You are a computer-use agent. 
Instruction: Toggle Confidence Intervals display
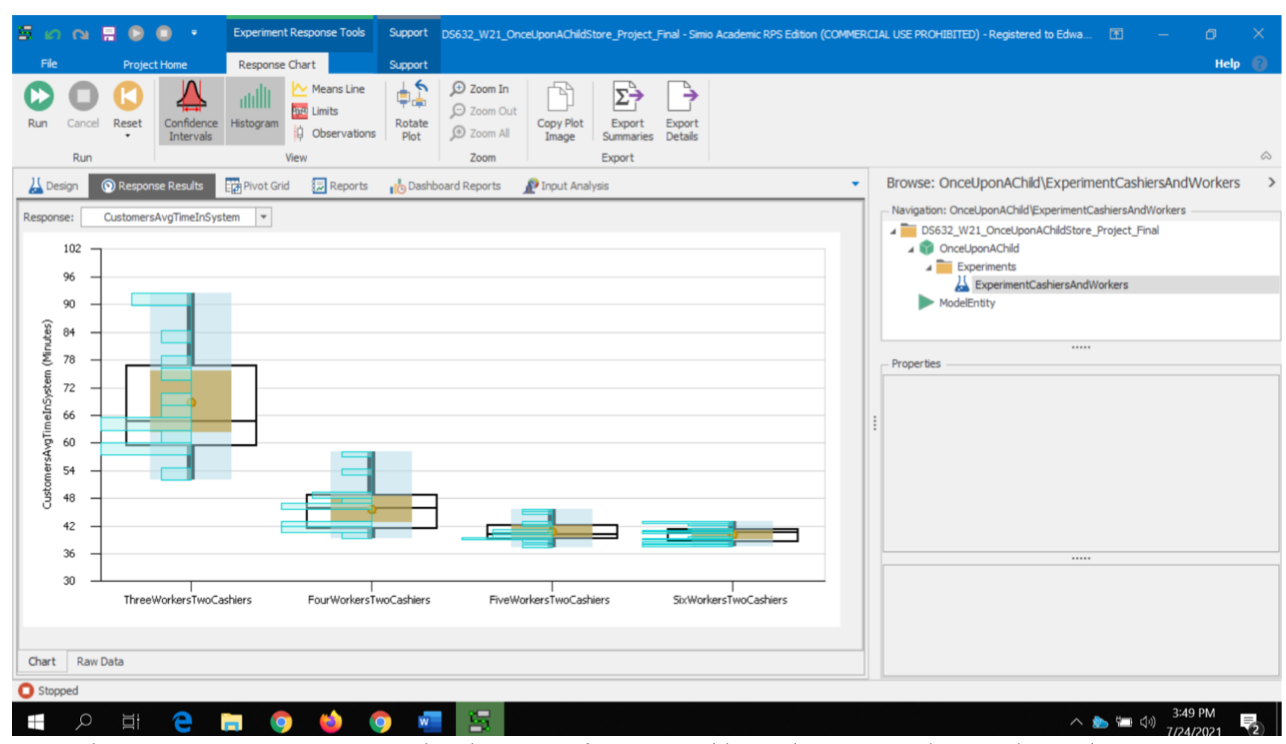pos(190,111)
